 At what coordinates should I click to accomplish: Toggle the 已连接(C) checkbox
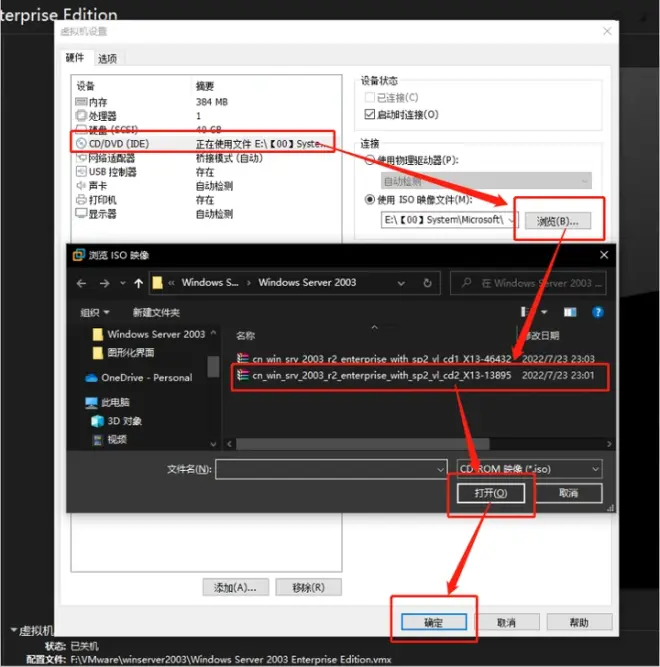(370, 97)
